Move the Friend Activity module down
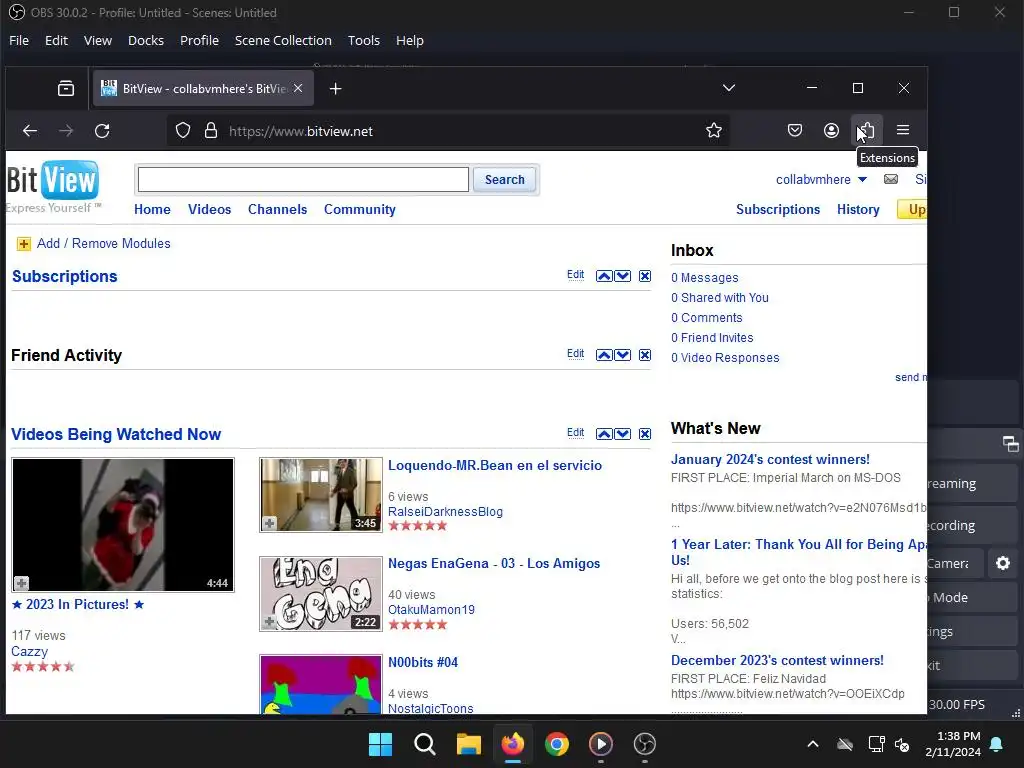The width and height of the screenshot is (1024, 768). (x=623, y=355)
